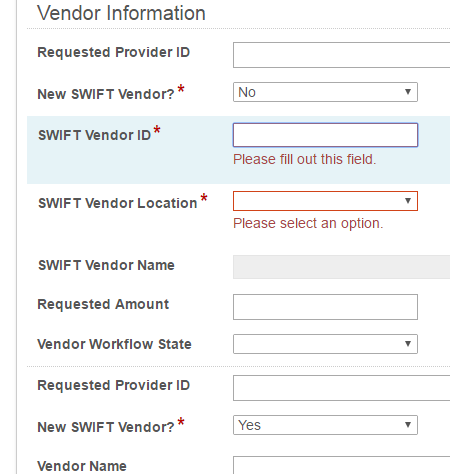Click the SWIFT Vendor Name label
This screenshot has height=474, width=450.
[x=106, y=266]
